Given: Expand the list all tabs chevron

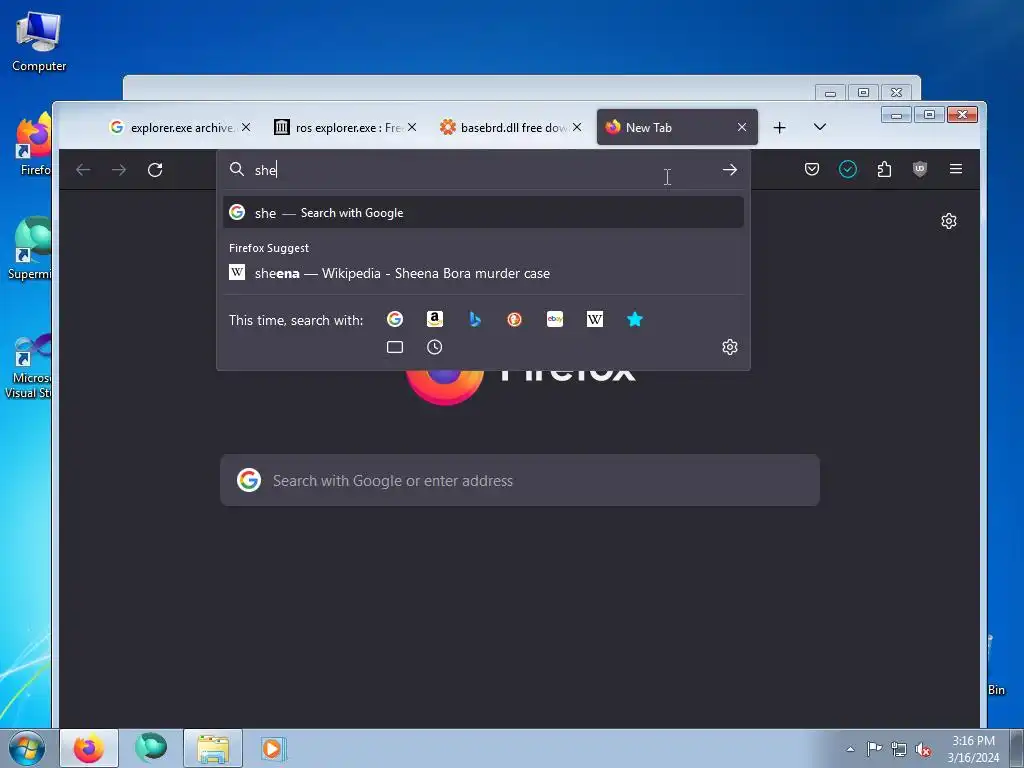Looking at the screenshot, I should [x=820, y=127].
